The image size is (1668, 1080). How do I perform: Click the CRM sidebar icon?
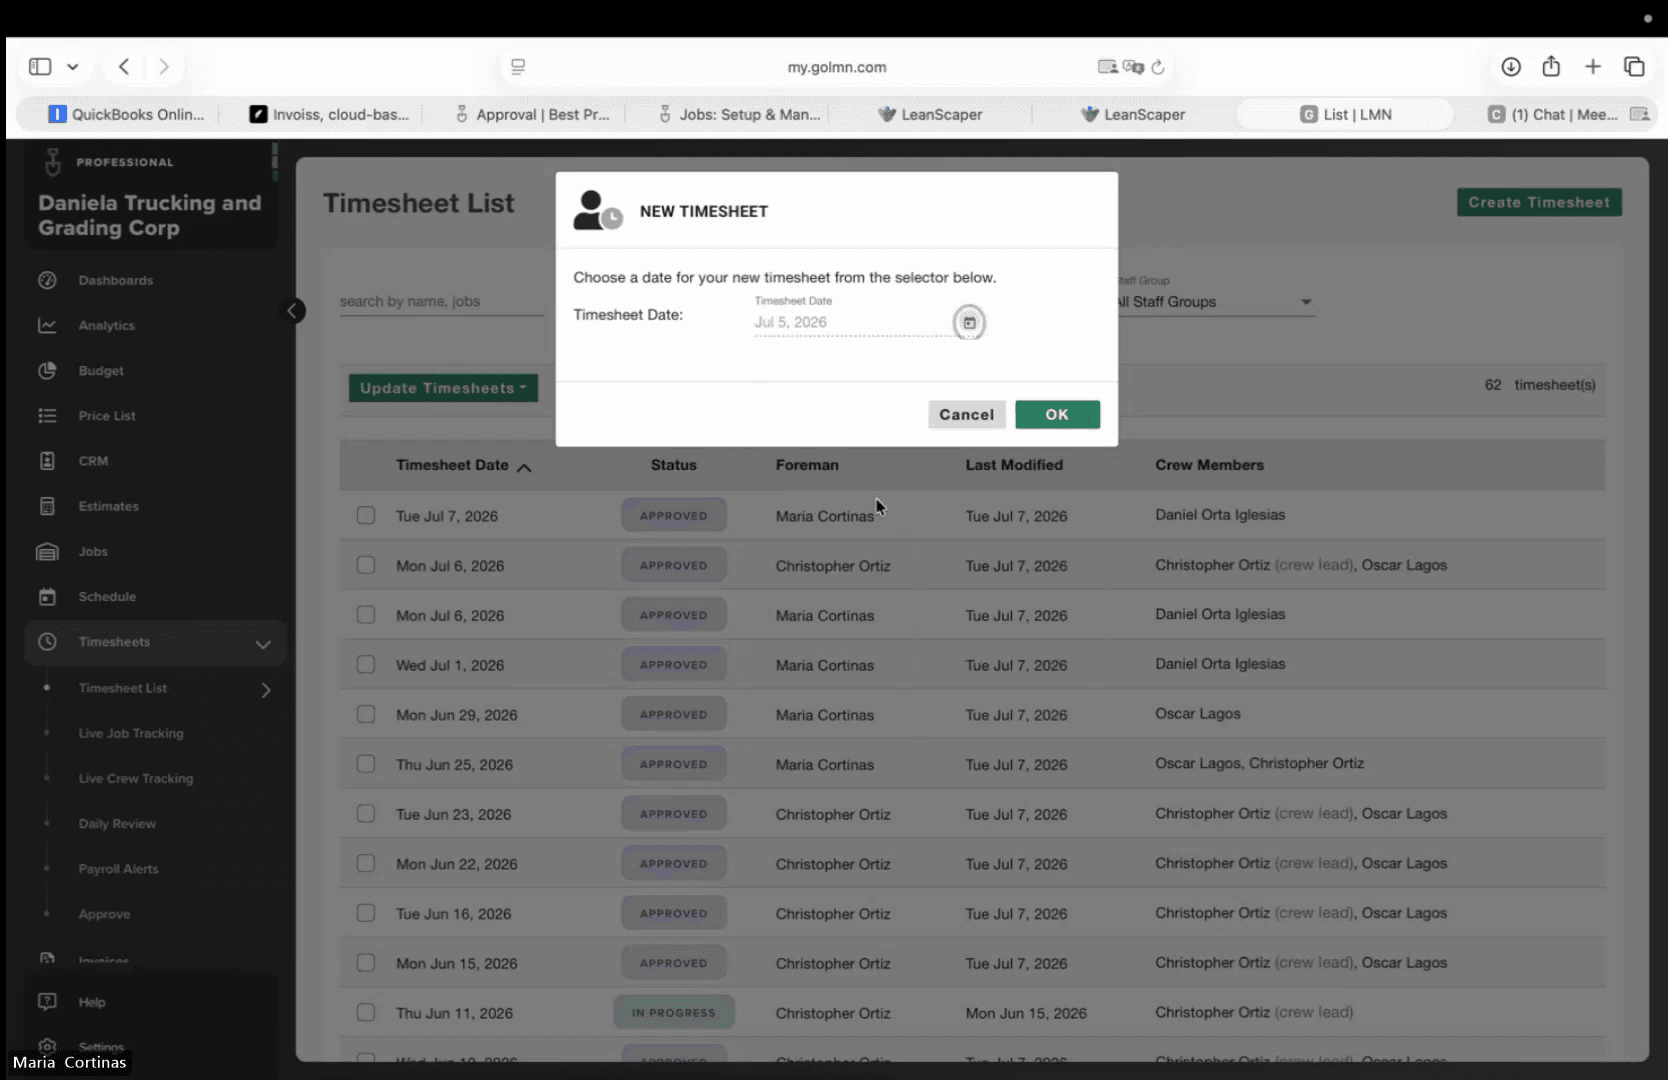pyautogui.click(x=47, y=460)
